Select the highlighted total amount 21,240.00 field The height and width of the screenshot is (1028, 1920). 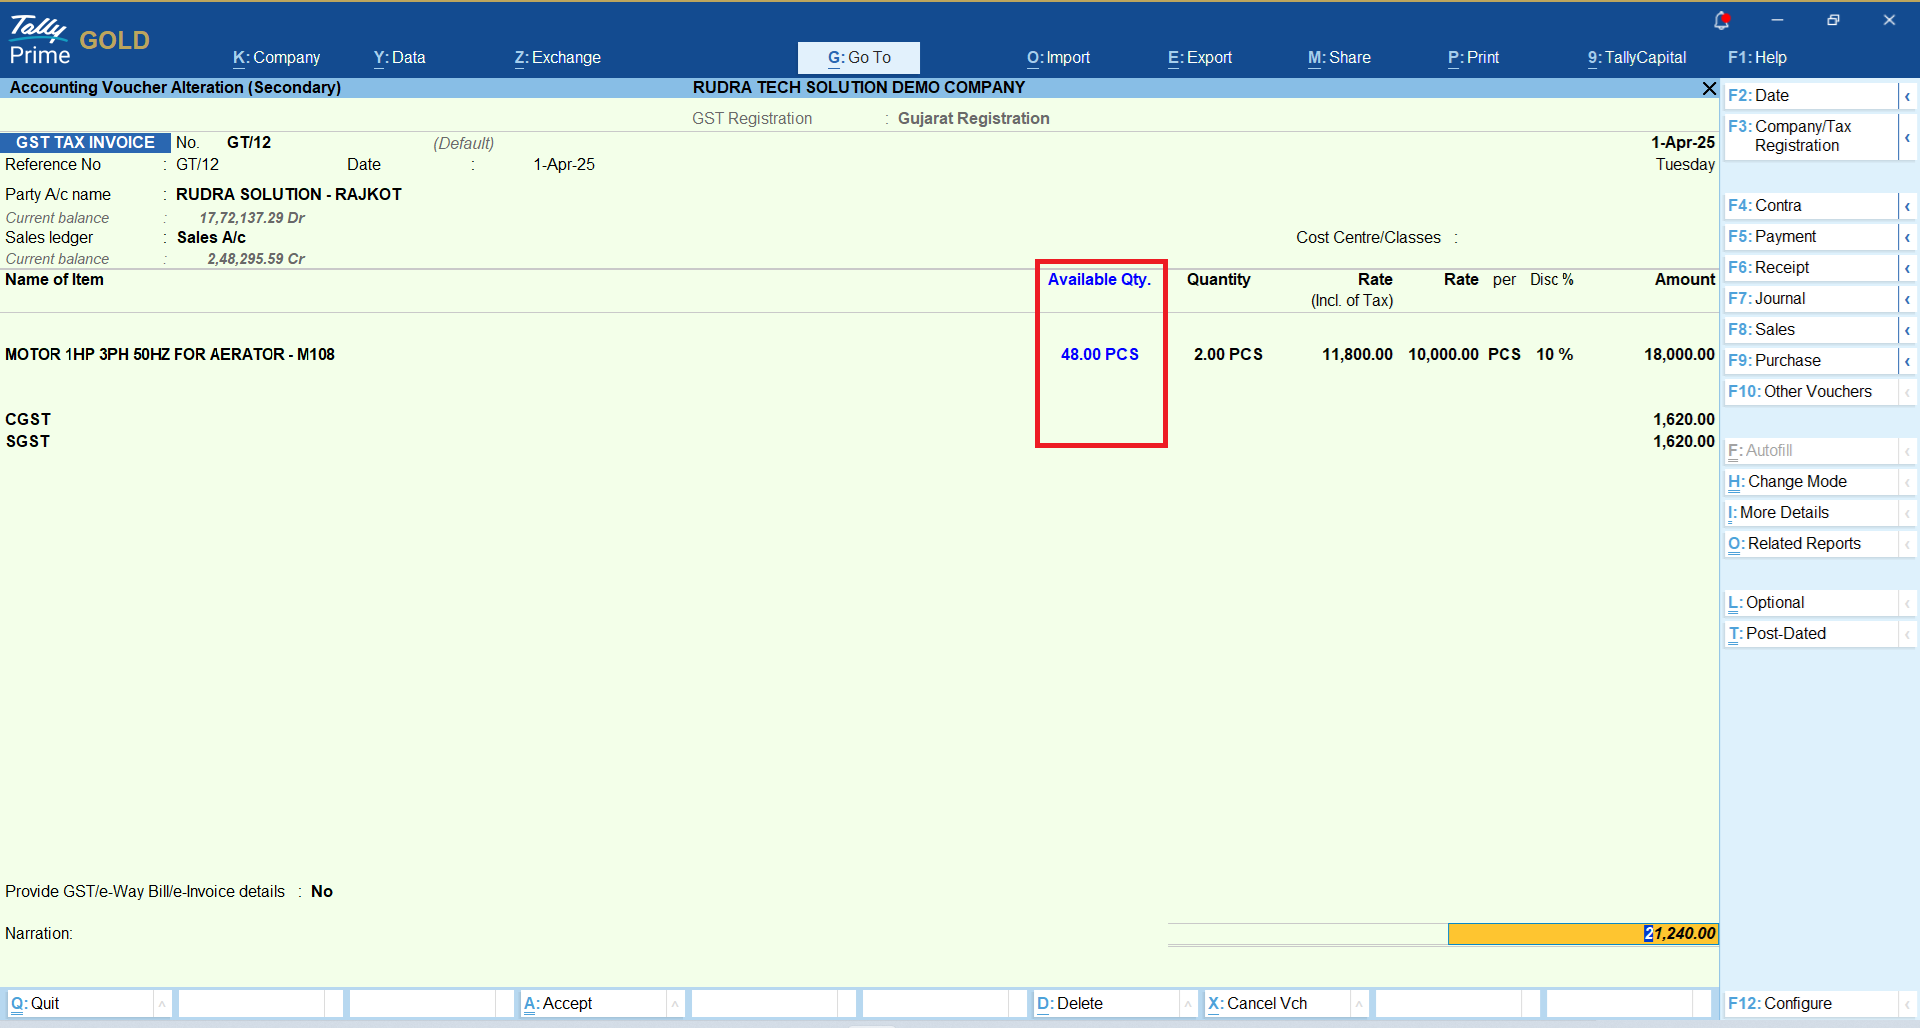(1582, 934)
